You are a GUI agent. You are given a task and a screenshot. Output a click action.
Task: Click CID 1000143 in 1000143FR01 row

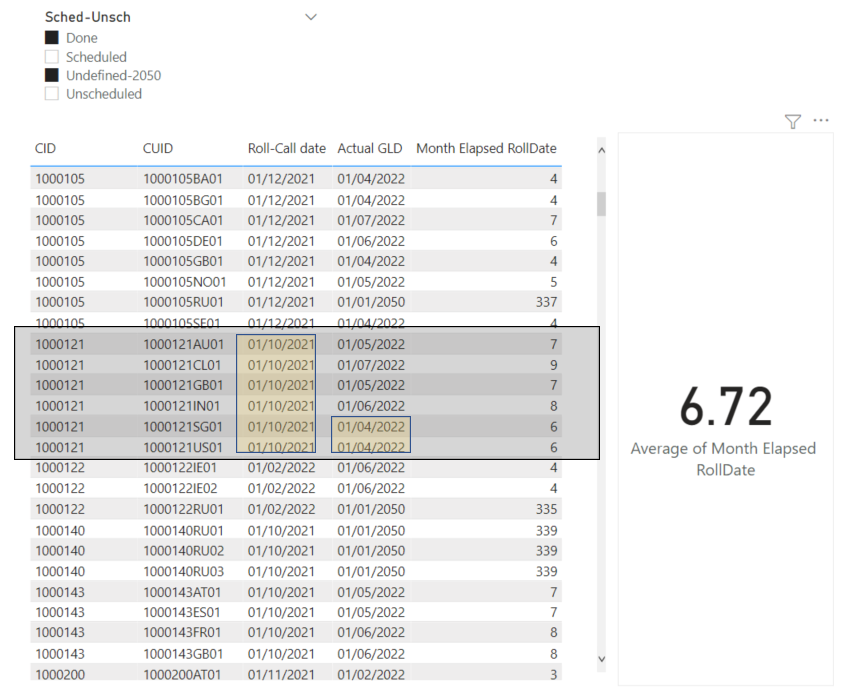click(60, 632)
